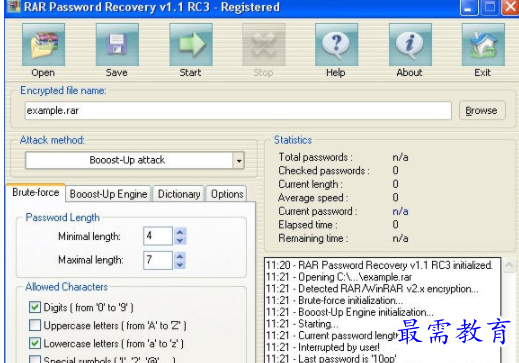Toggle the Uppercase letters checkbox
519x363 pixels.
[x=35, y=325]
